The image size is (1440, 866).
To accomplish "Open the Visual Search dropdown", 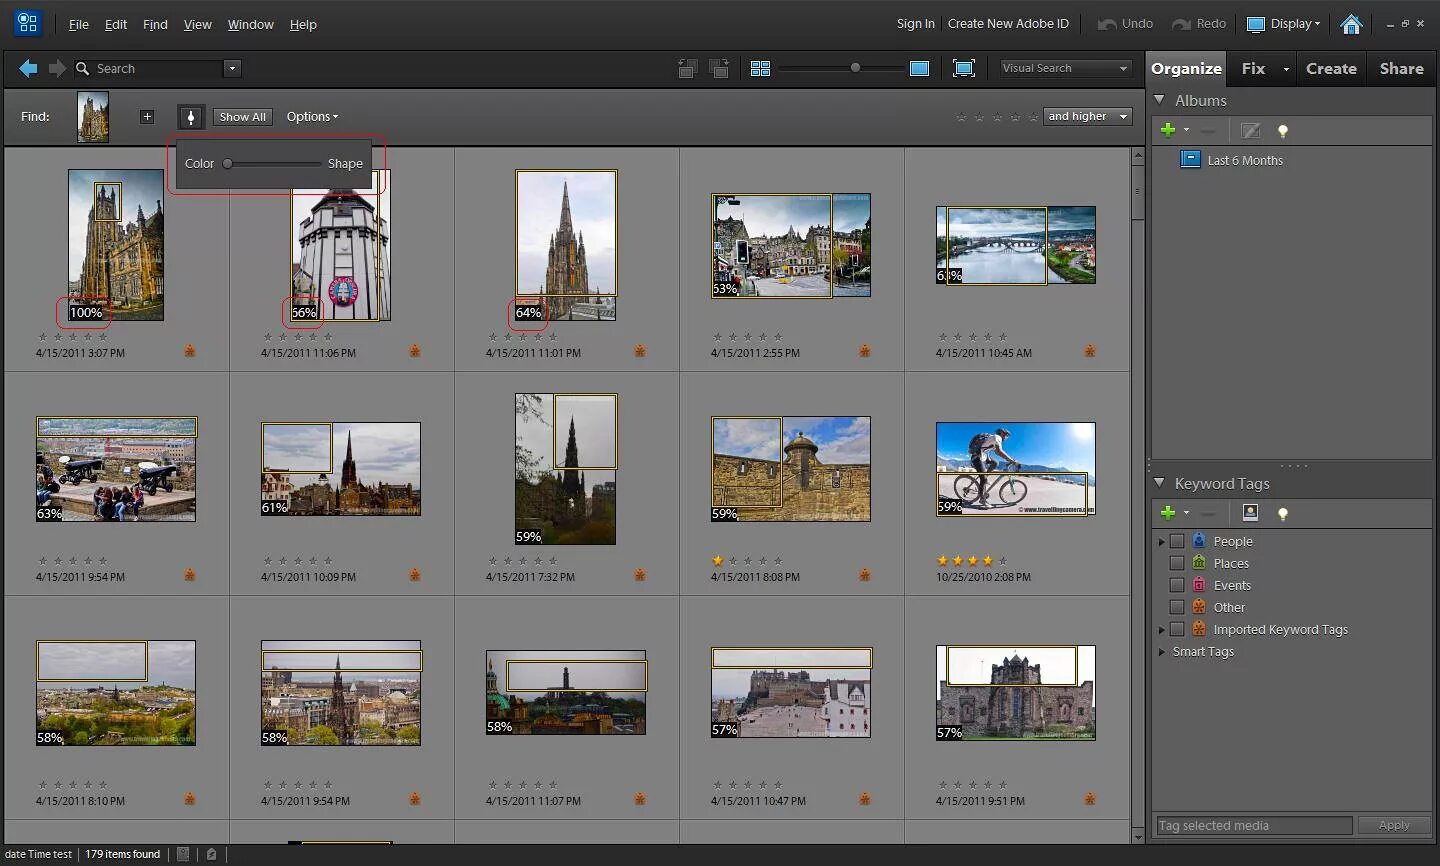I will (x=1066, y=68).
